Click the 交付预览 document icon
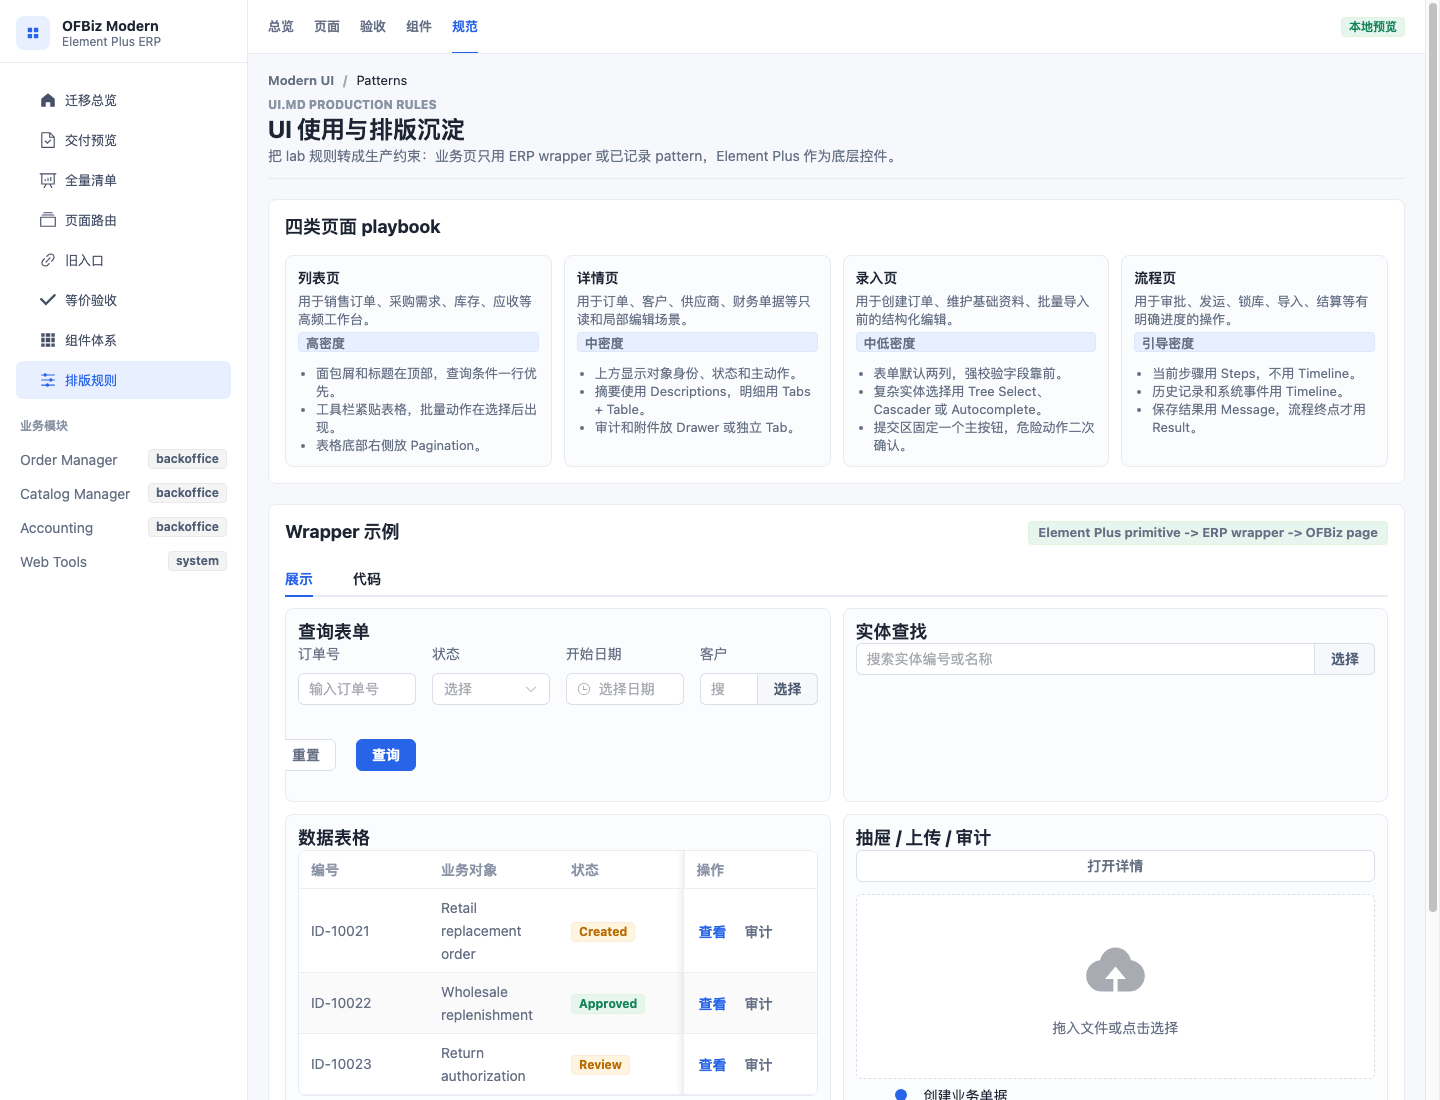 pos(48,140)
